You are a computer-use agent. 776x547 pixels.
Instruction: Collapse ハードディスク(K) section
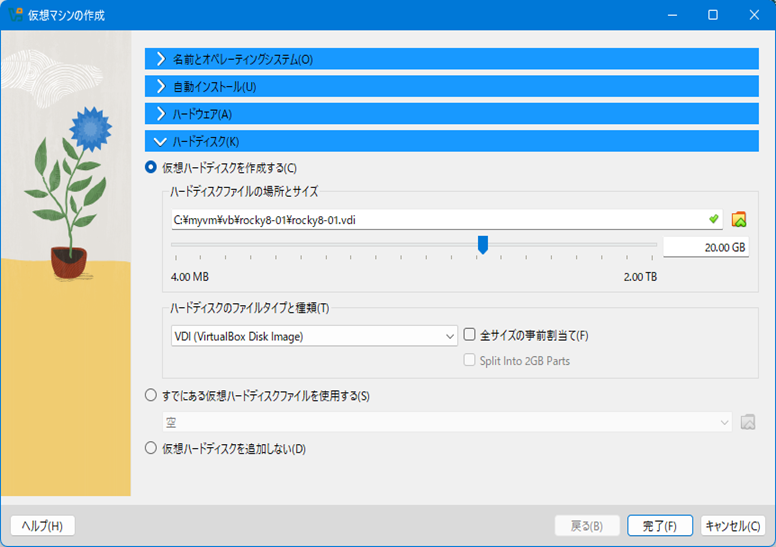tap(451, 142)
